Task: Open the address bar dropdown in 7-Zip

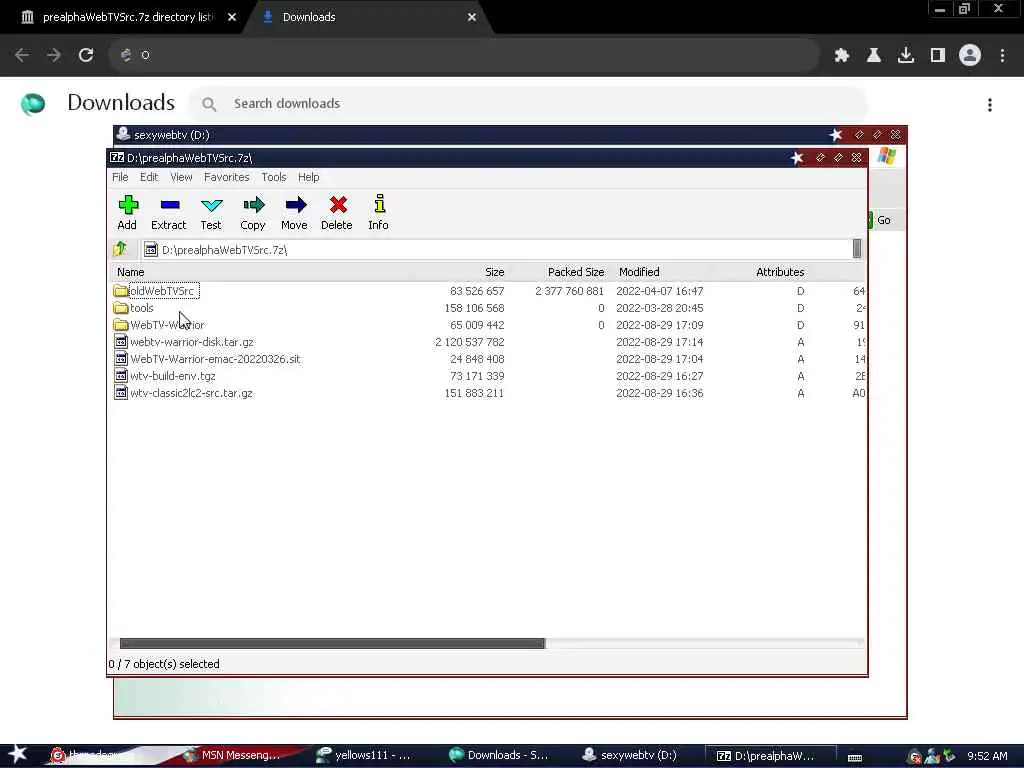Action: (857, 249)
